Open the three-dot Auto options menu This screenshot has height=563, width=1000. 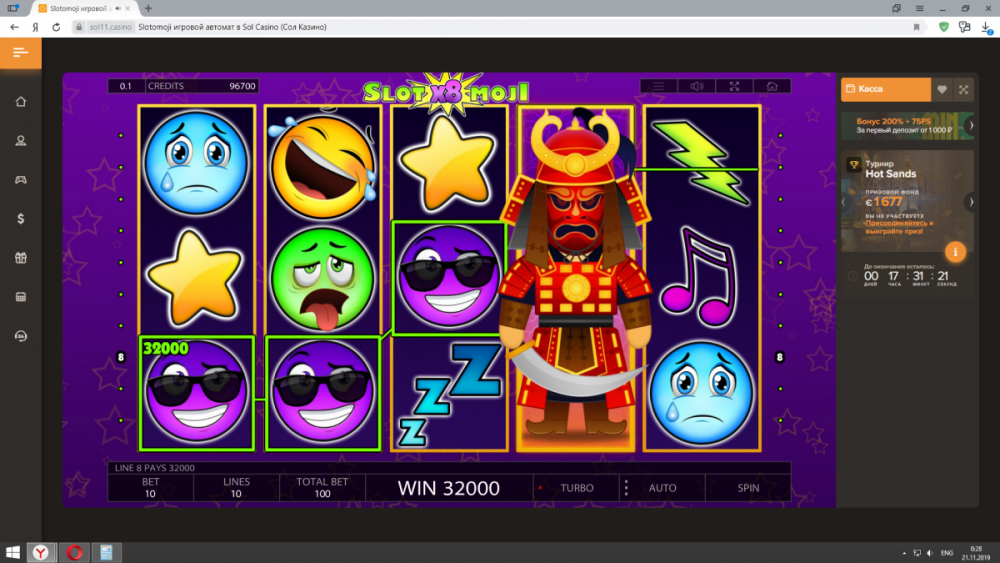(x=626, y=488)
